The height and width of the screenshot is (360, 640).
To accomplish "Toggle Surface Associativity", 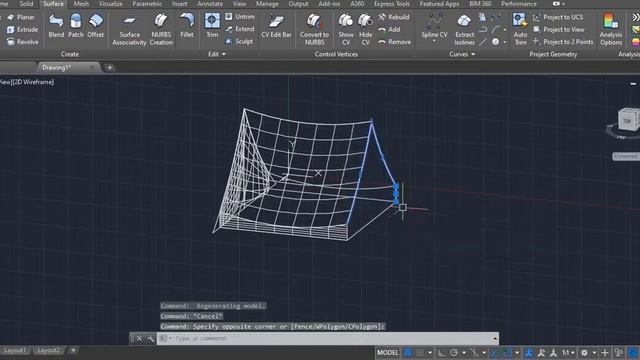I will [129, 29].
